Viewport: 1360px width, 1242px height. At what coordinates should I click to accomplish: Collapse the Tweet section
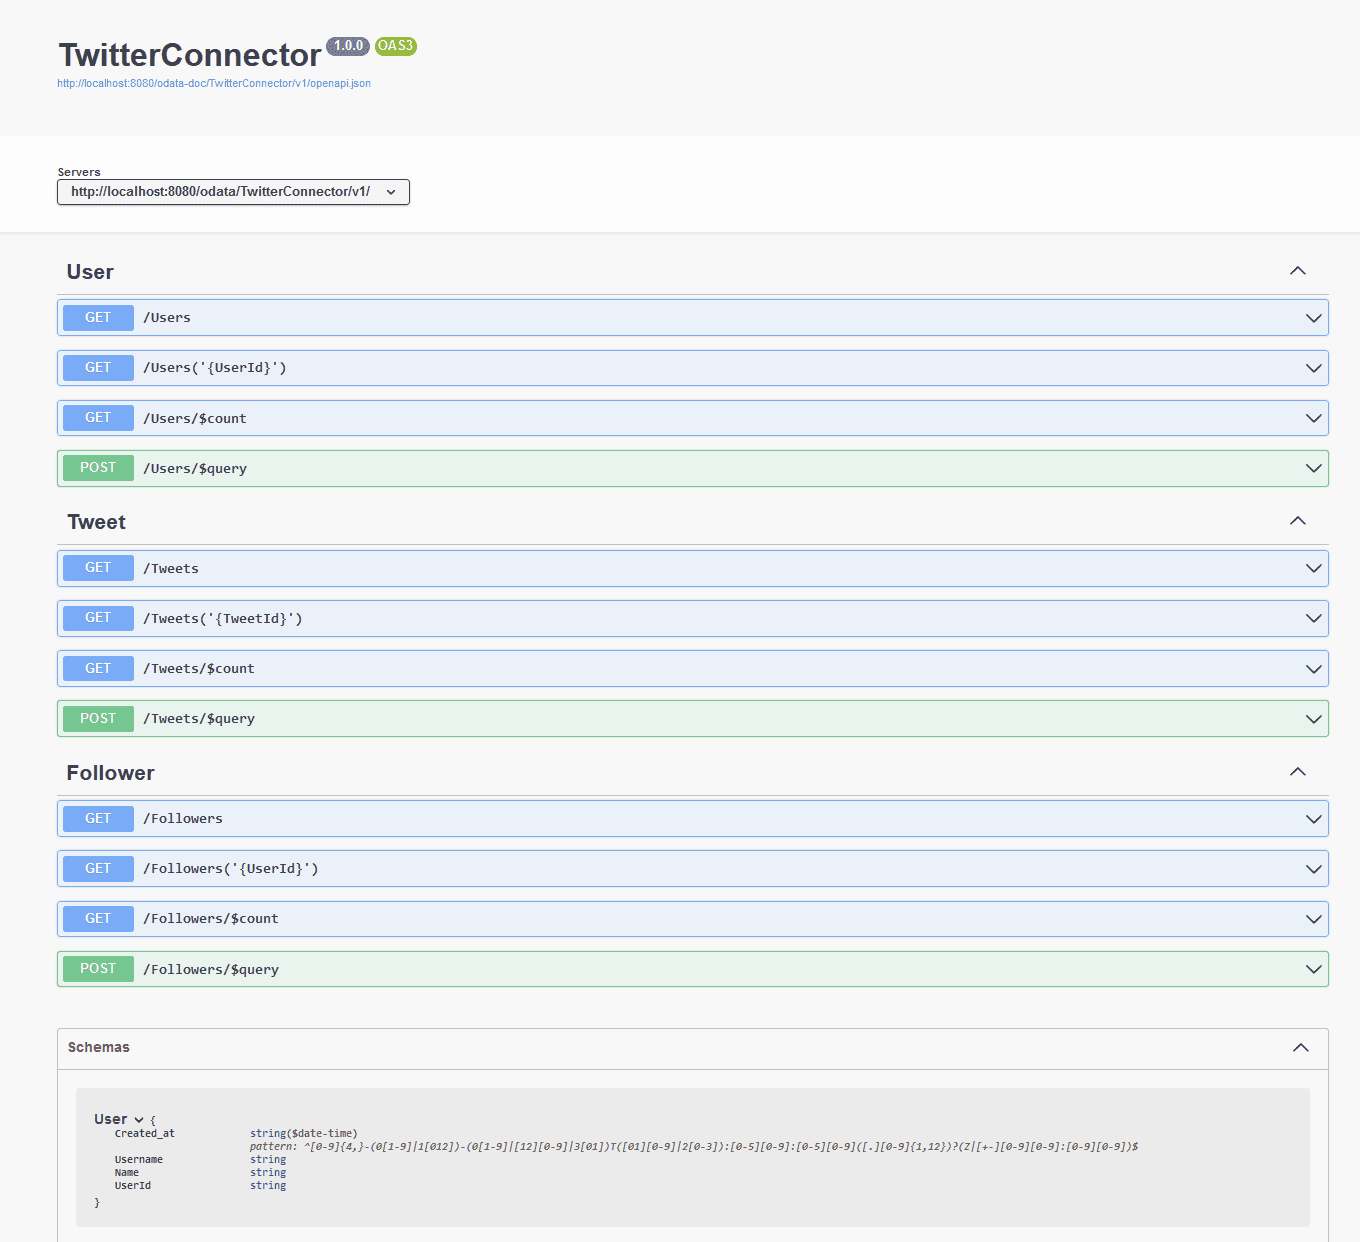(x=1297, y=521)
